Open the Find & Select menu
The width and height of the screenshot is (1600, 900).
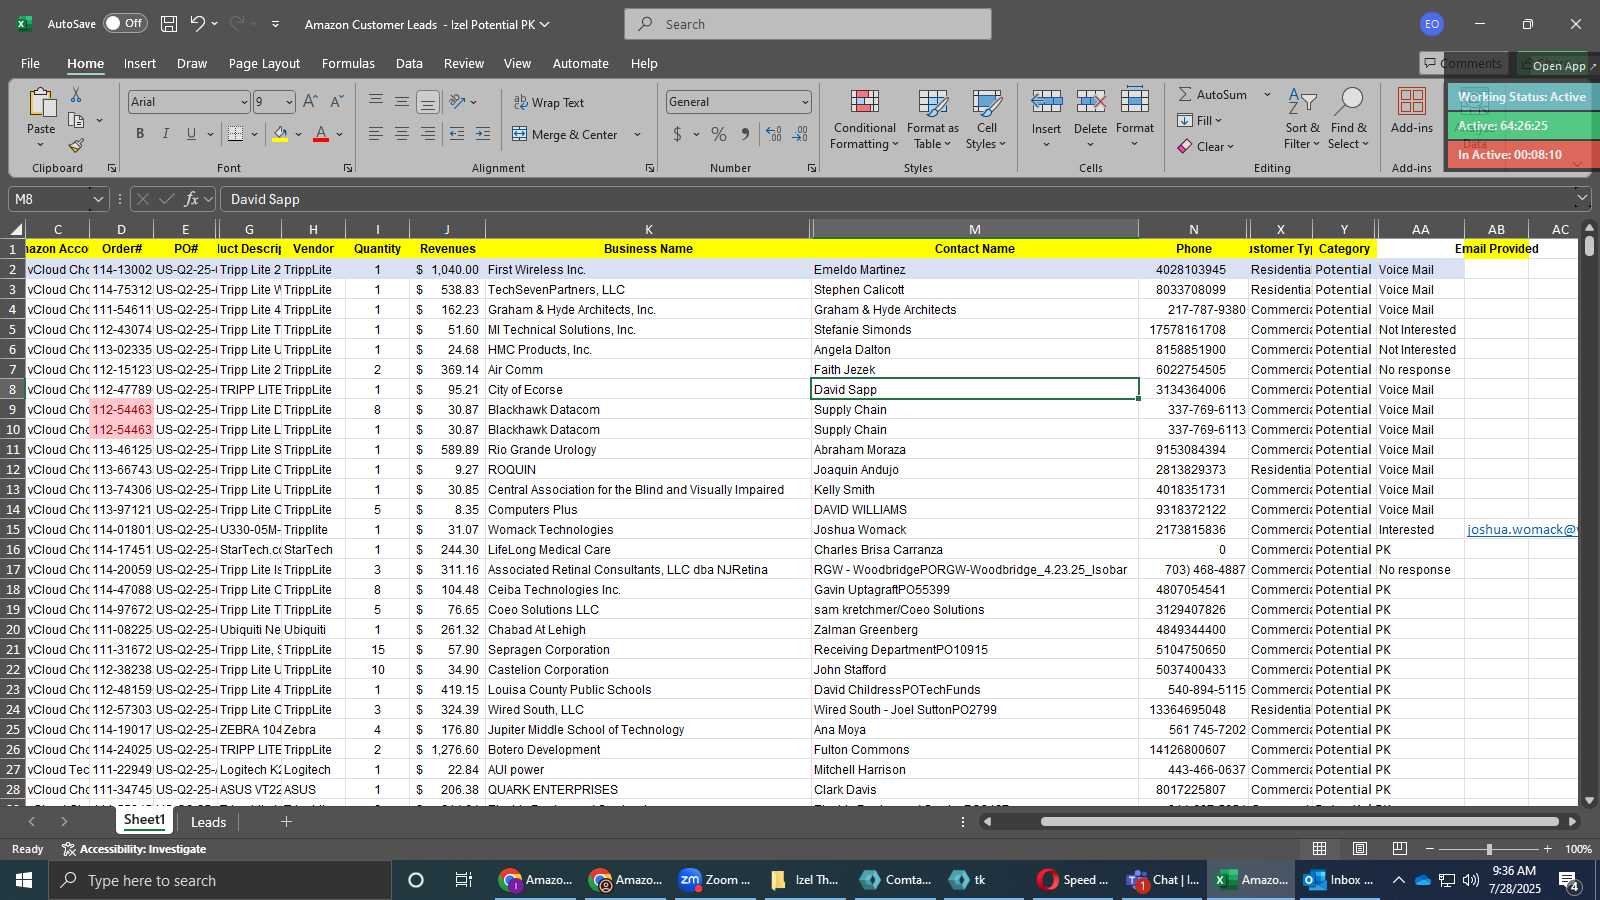click(x=1349, y=120)
